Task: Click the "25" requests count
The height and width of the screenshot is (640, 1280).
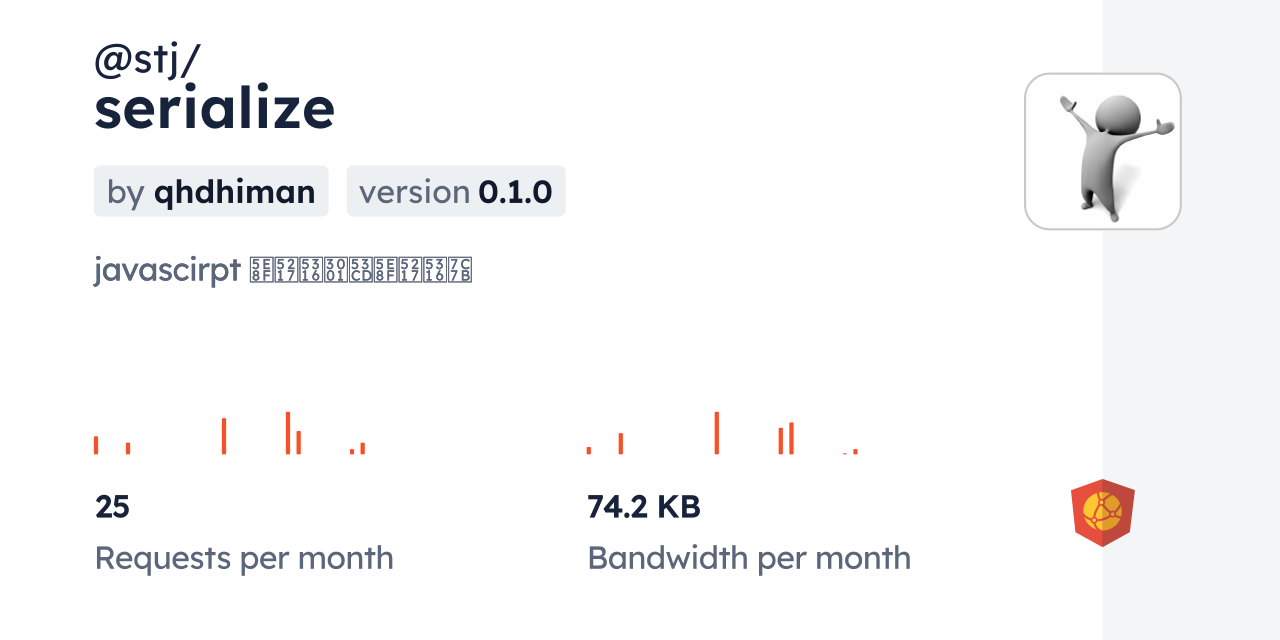Action: tap(112, 507)
